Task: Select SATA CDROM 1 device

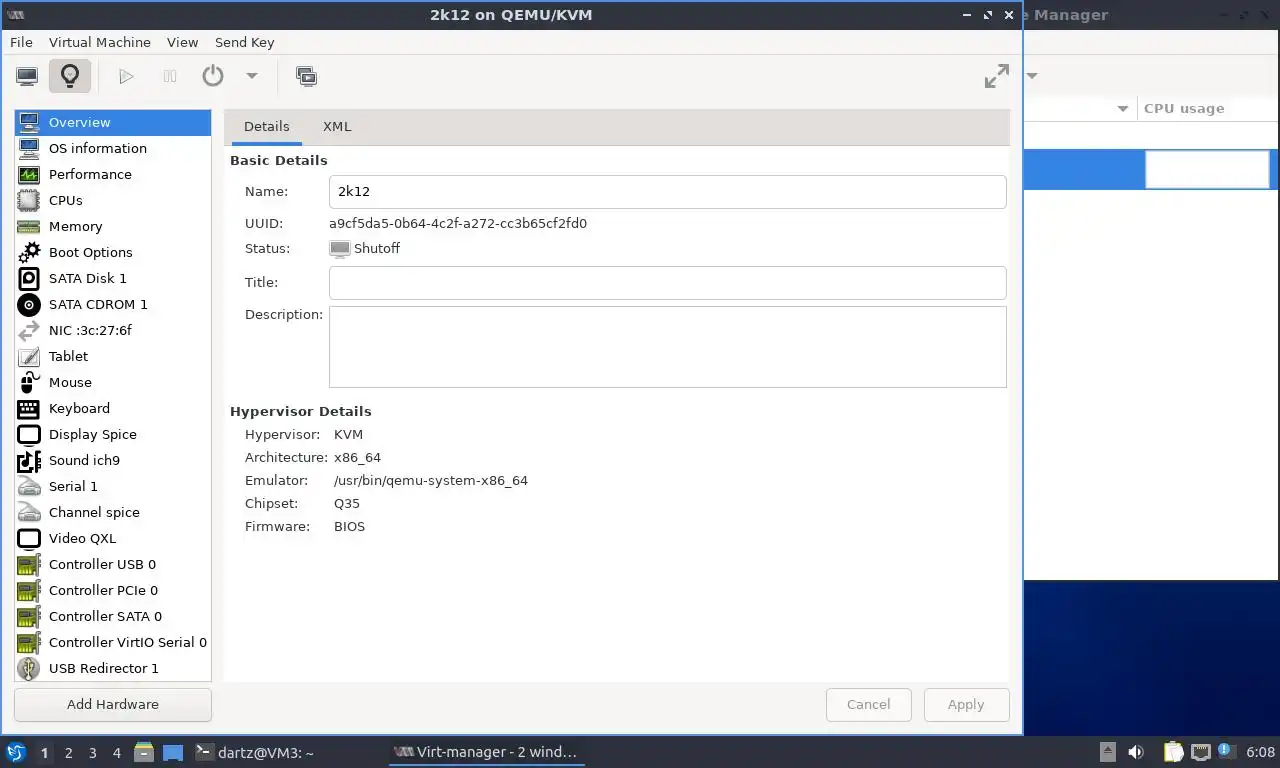Action: coord(113,304)
